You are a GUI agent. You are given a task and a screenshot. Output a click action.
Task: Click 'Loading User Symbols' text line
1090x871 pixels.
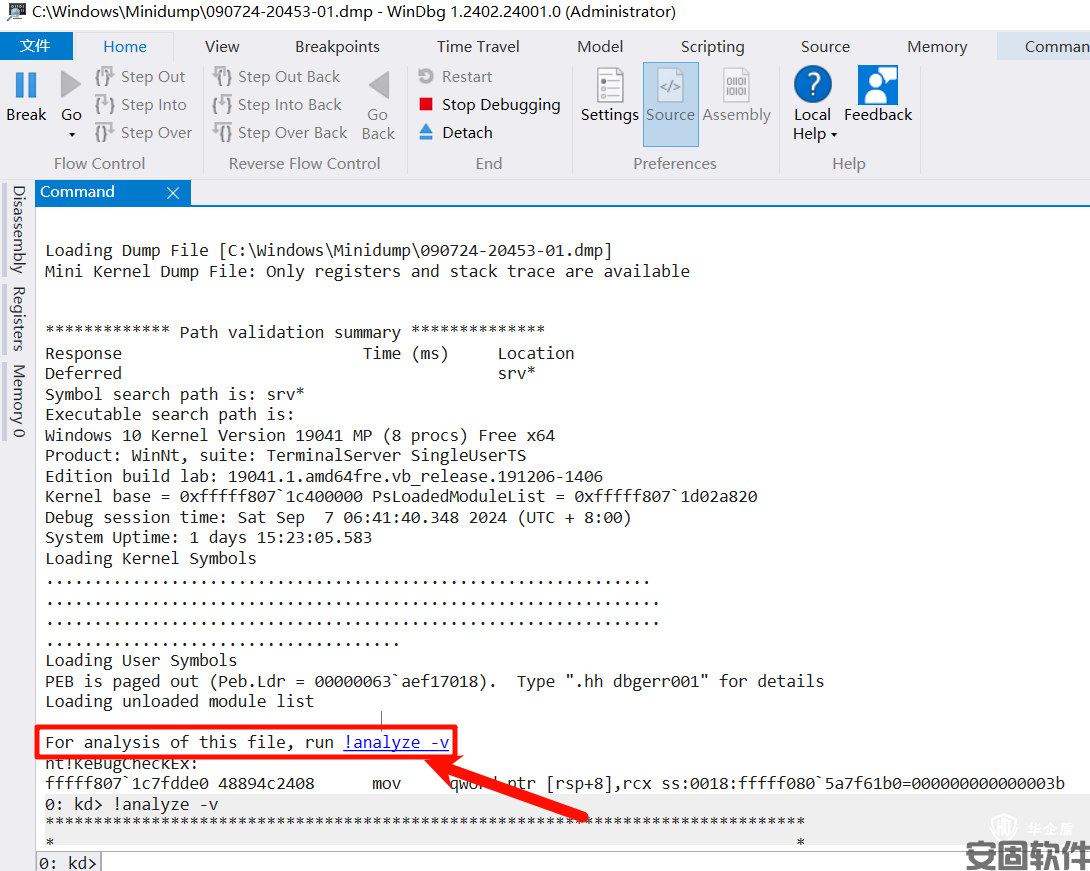[x=141, y=660]
